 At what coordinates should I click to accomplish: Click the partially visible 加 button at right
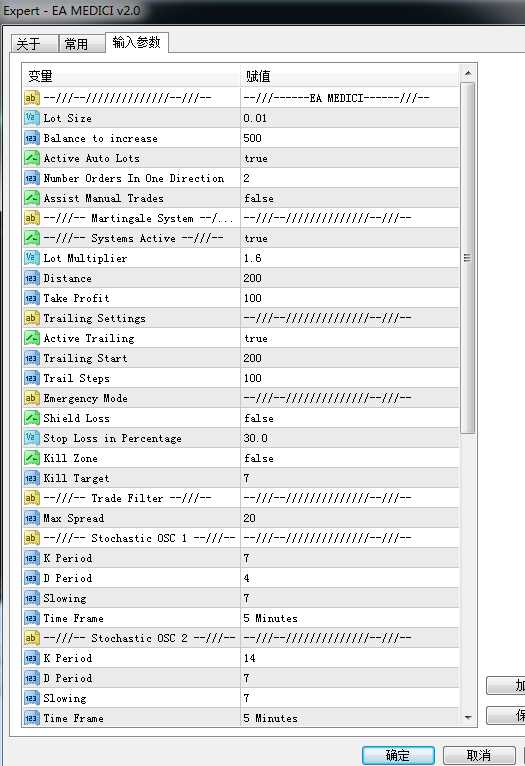[x=506, y=685]
